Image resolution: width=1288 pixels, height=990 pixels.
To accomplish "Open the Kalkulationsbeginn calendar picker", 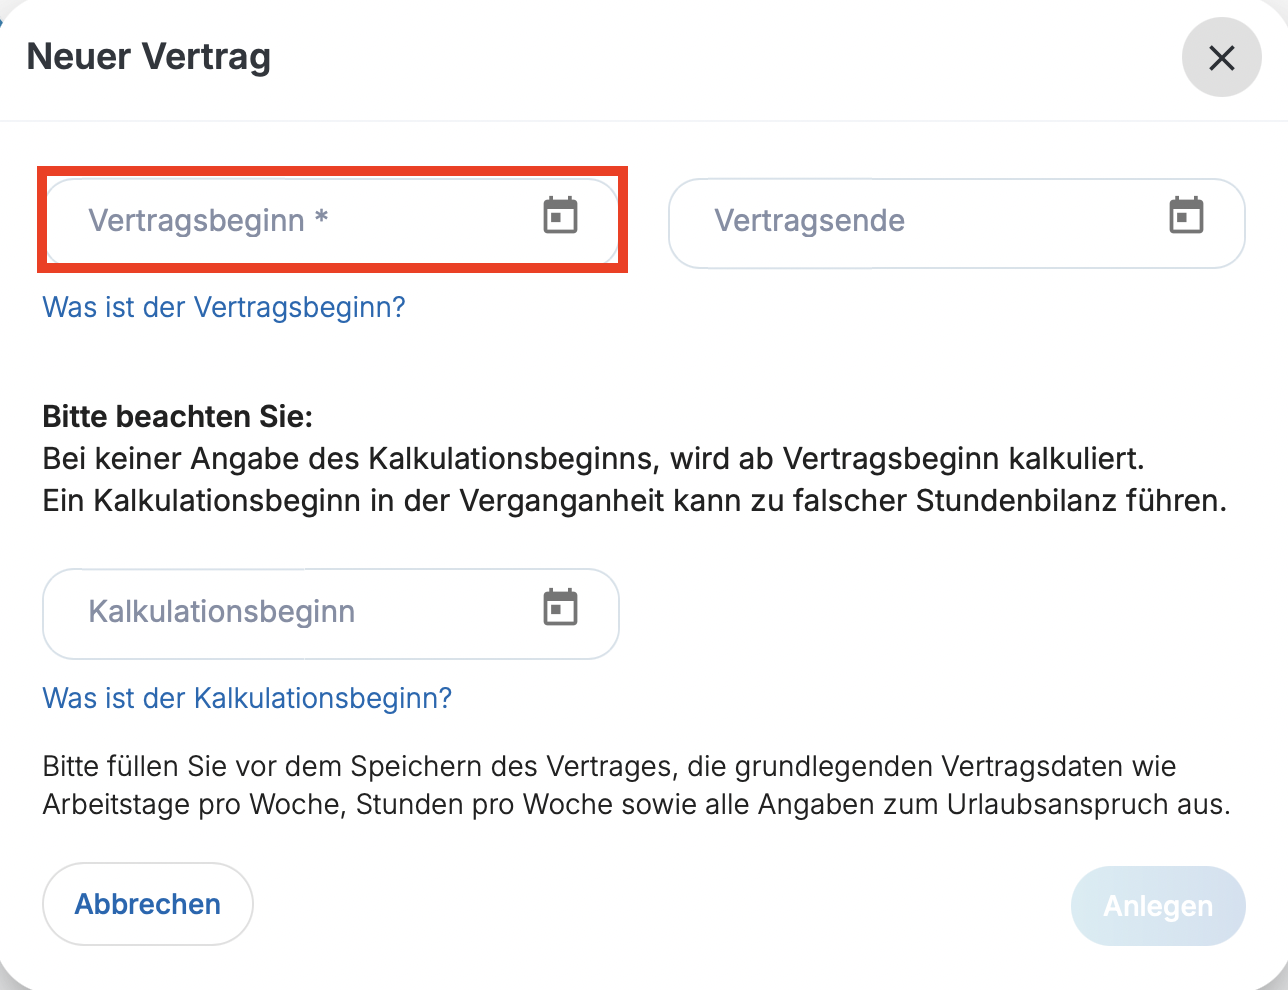I will click(x=560, y=608).
